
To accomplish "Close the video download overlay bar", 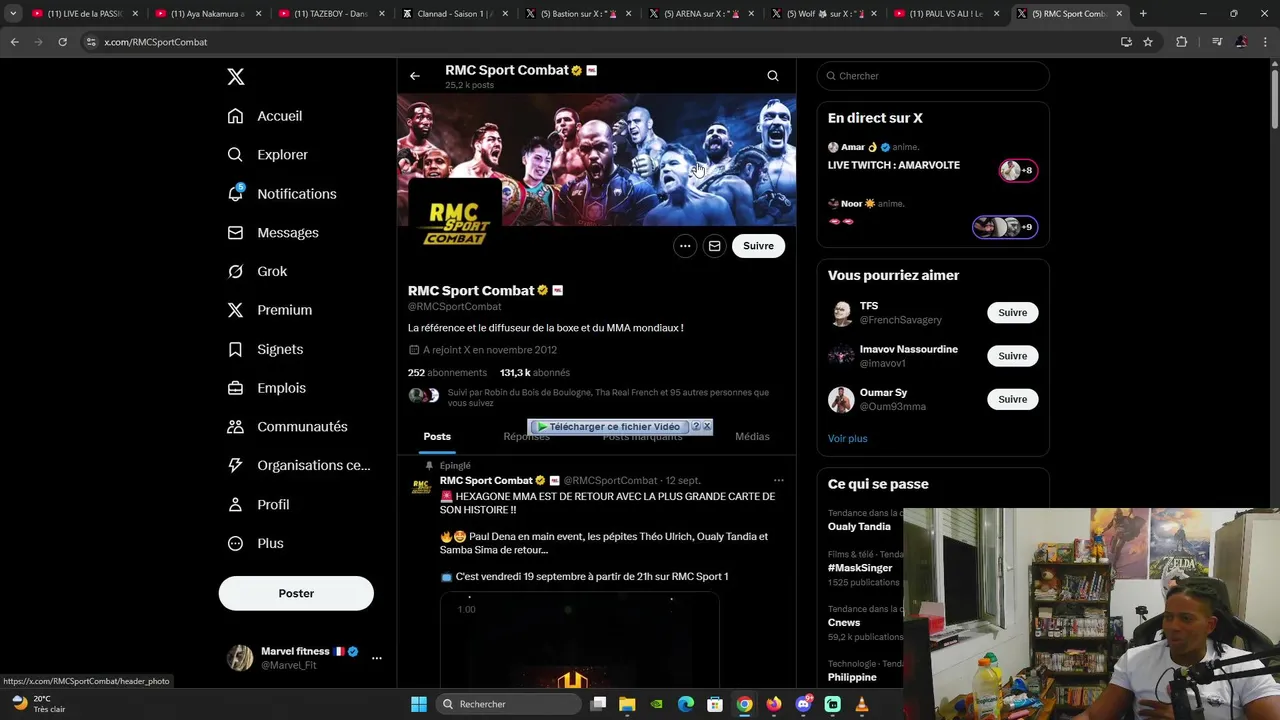I will pos(707,427).
